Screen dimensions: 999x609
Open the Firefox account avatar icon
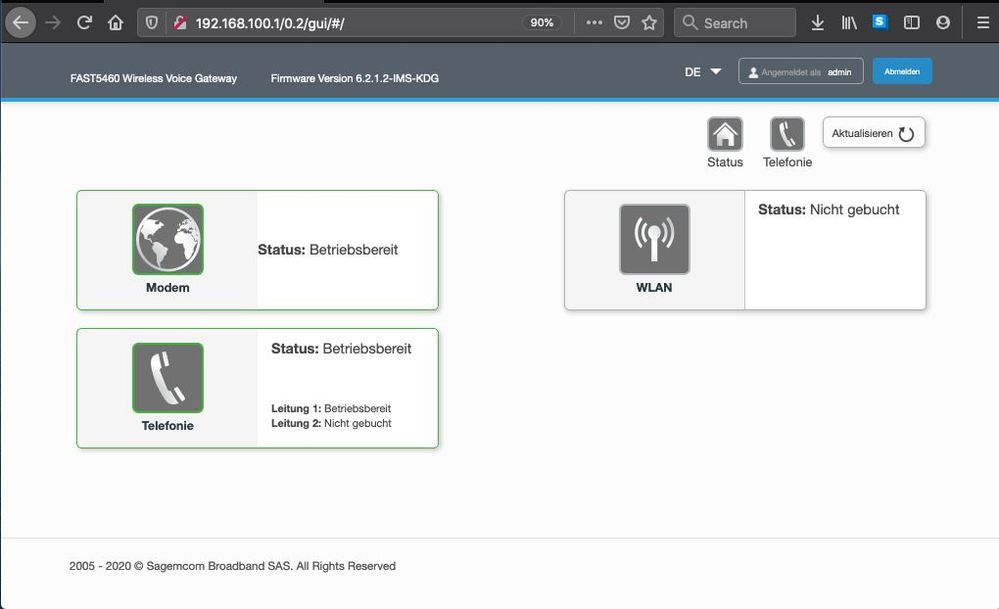(x=943, y=23)
